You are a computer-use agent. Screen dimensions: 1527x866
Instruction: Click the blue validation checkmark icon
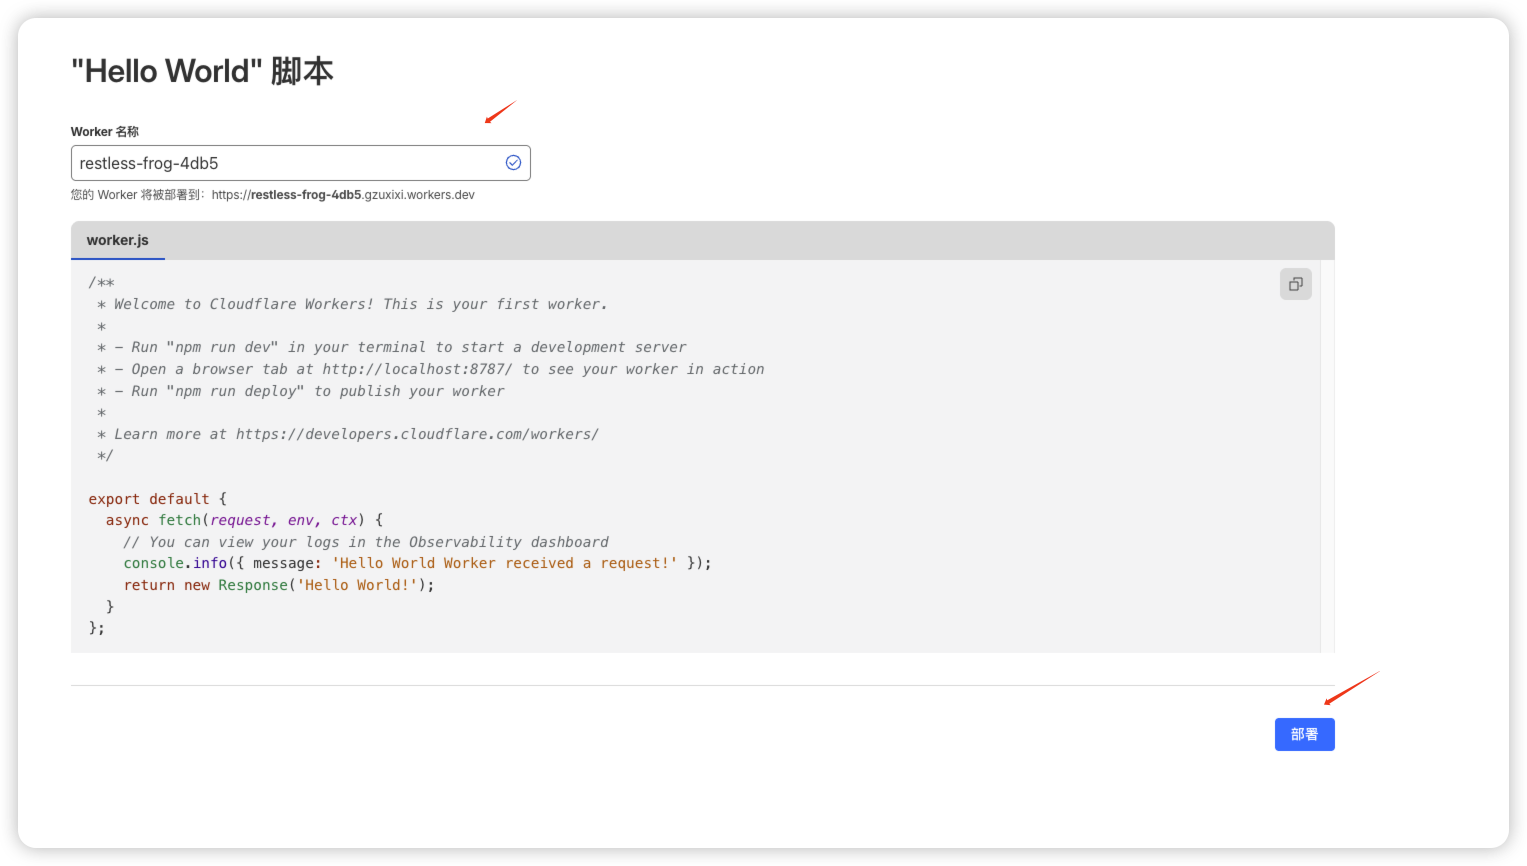click(x=513, y=163)
